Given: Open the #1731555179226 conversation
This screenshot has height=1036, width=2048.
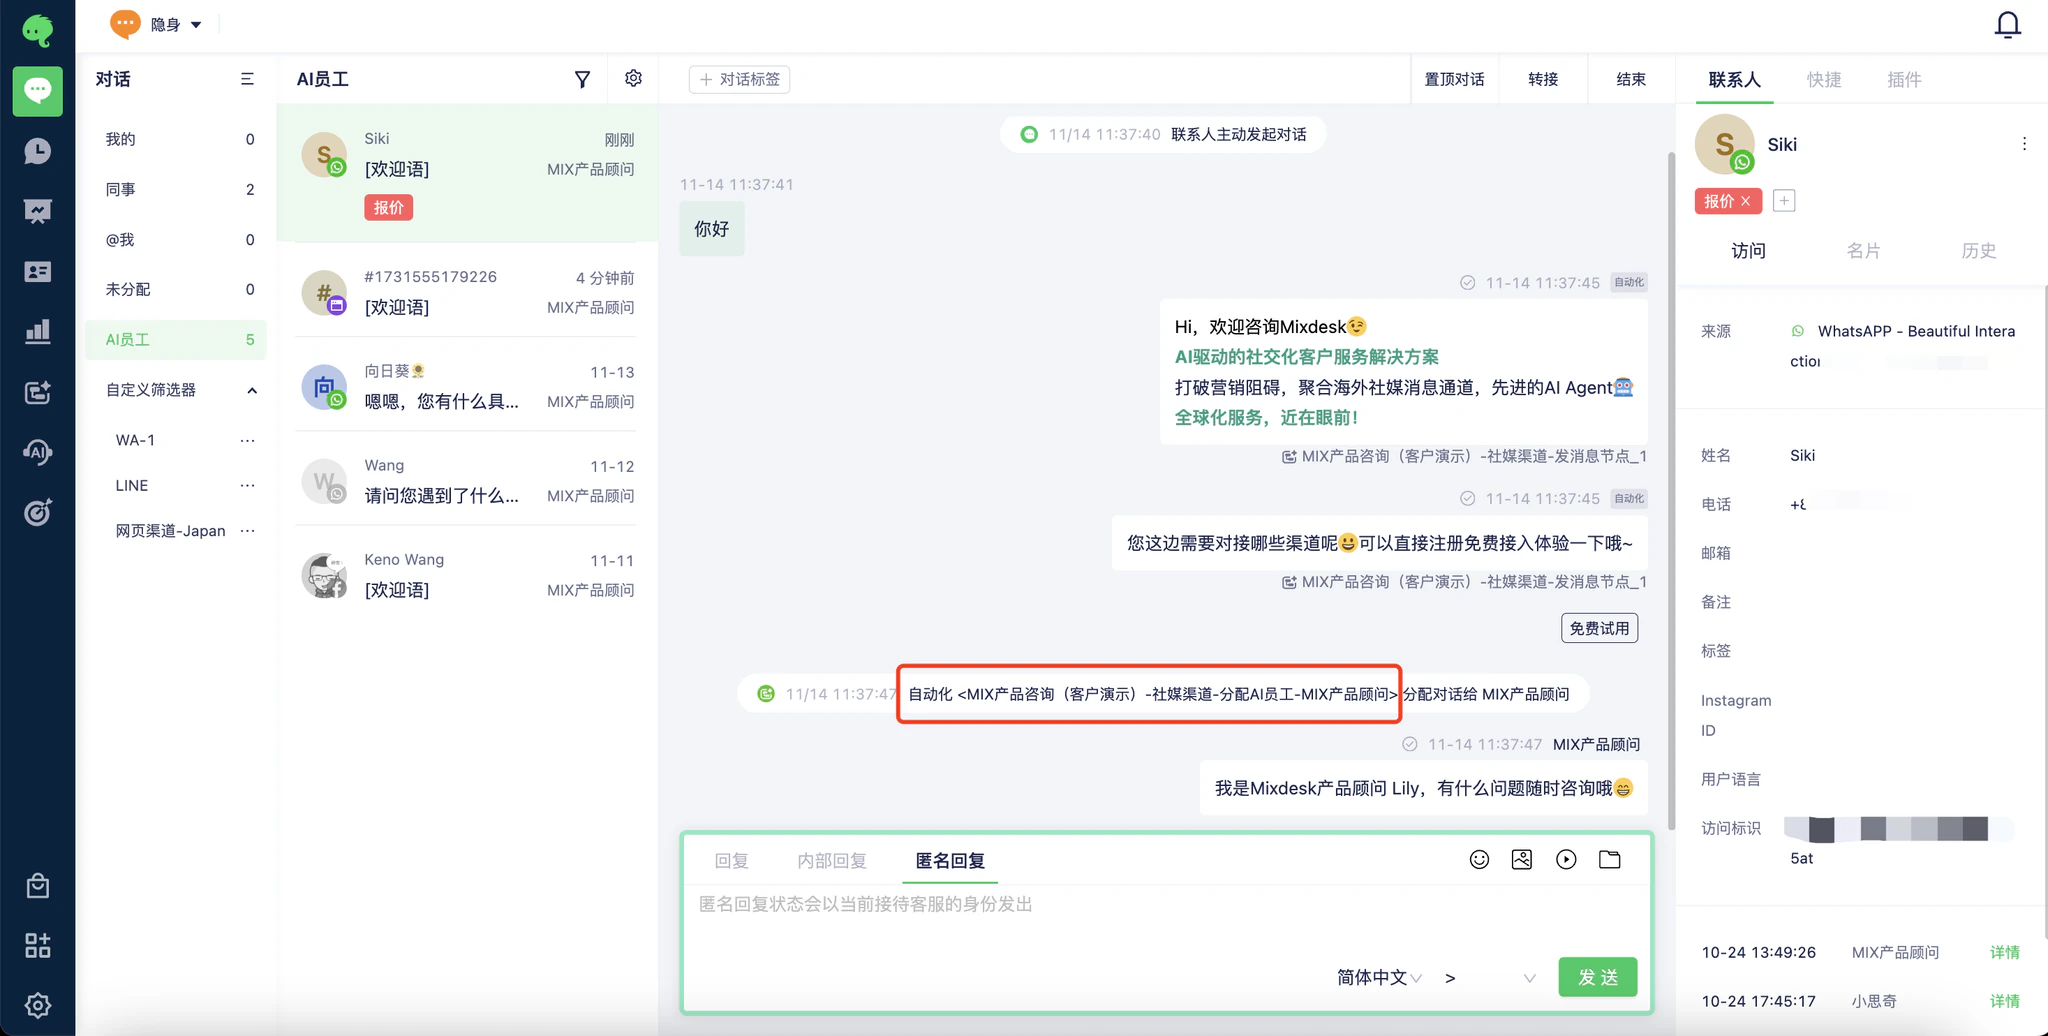Looking at the screenshot, I should [x=467, y=292].
